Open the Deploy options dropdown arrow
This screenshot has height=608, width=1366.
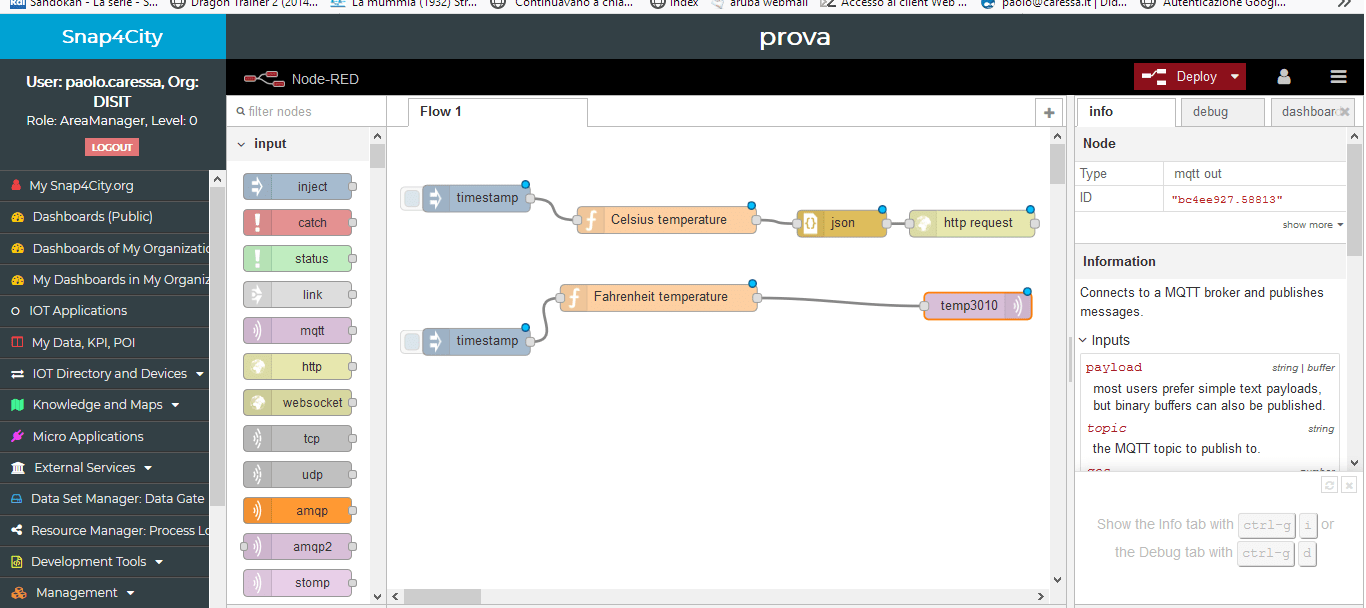point(1235,77)
